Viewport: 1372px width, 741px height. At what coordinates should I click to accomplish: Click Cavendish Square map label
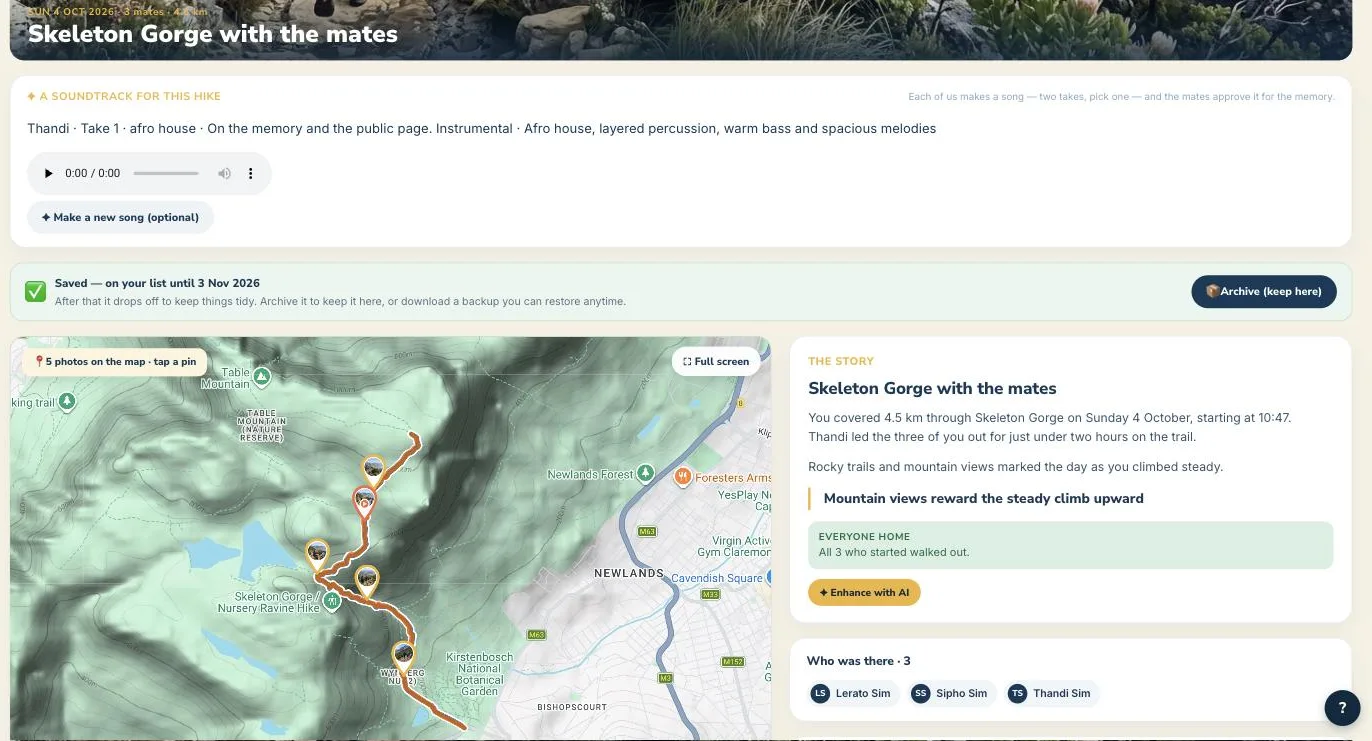pyautogui.click(x=716, y=578)
